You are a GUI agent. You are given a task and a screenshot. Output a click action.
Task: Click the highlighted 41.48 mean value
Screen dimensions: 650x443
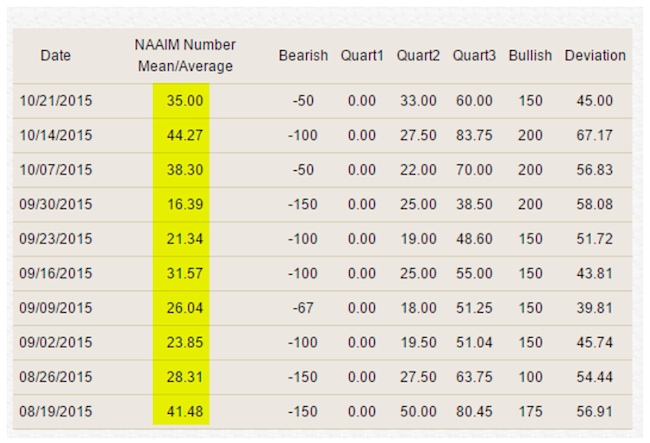(x=185, y=412)
